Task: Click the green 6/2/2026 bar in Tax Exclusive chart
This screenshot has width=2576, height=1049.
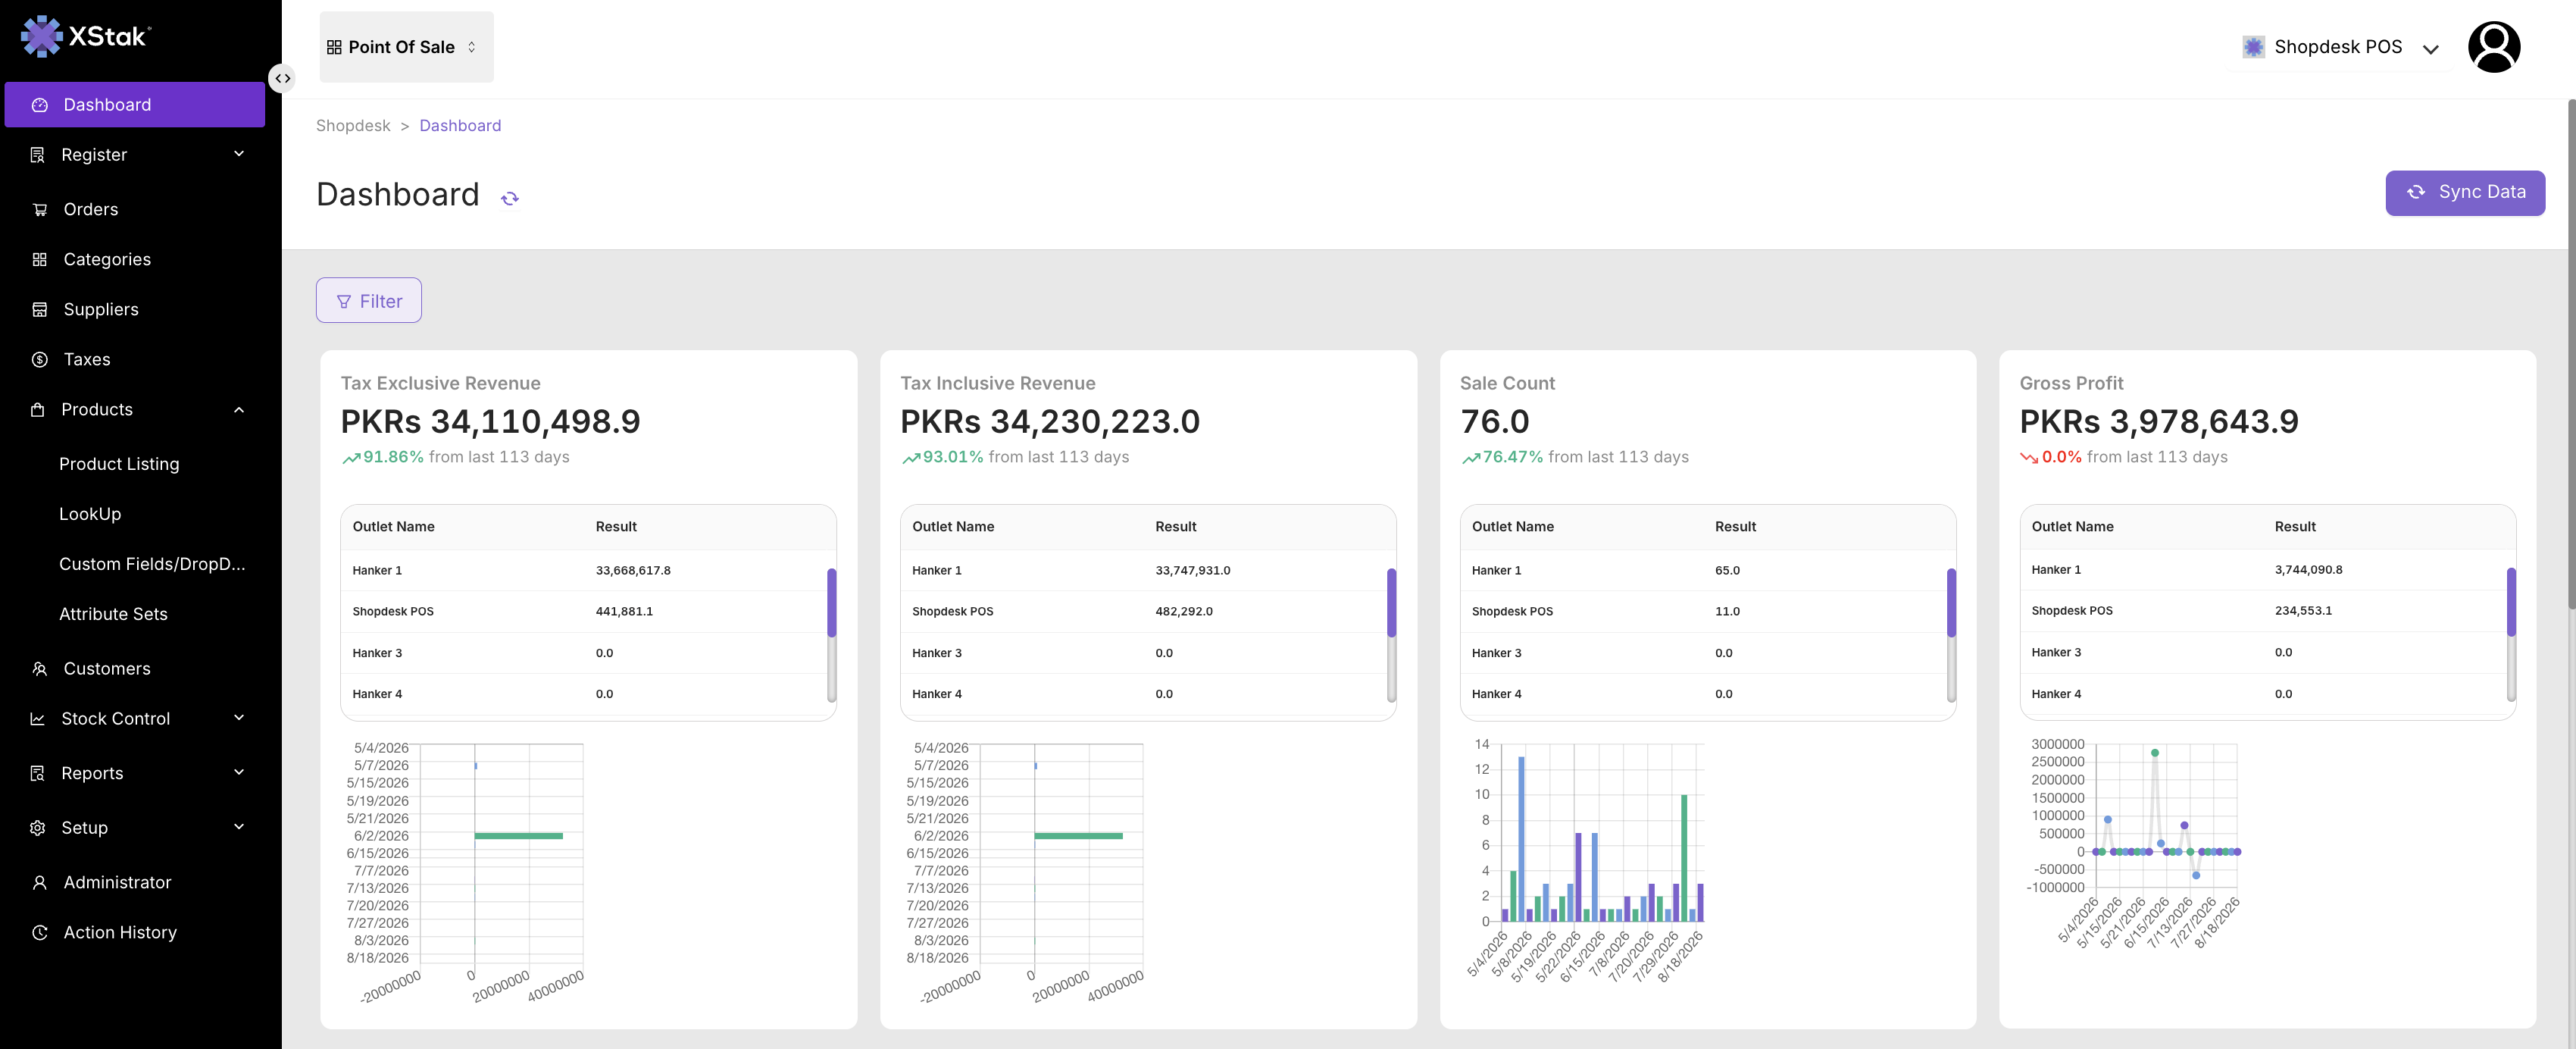Action: click(519, 836)
